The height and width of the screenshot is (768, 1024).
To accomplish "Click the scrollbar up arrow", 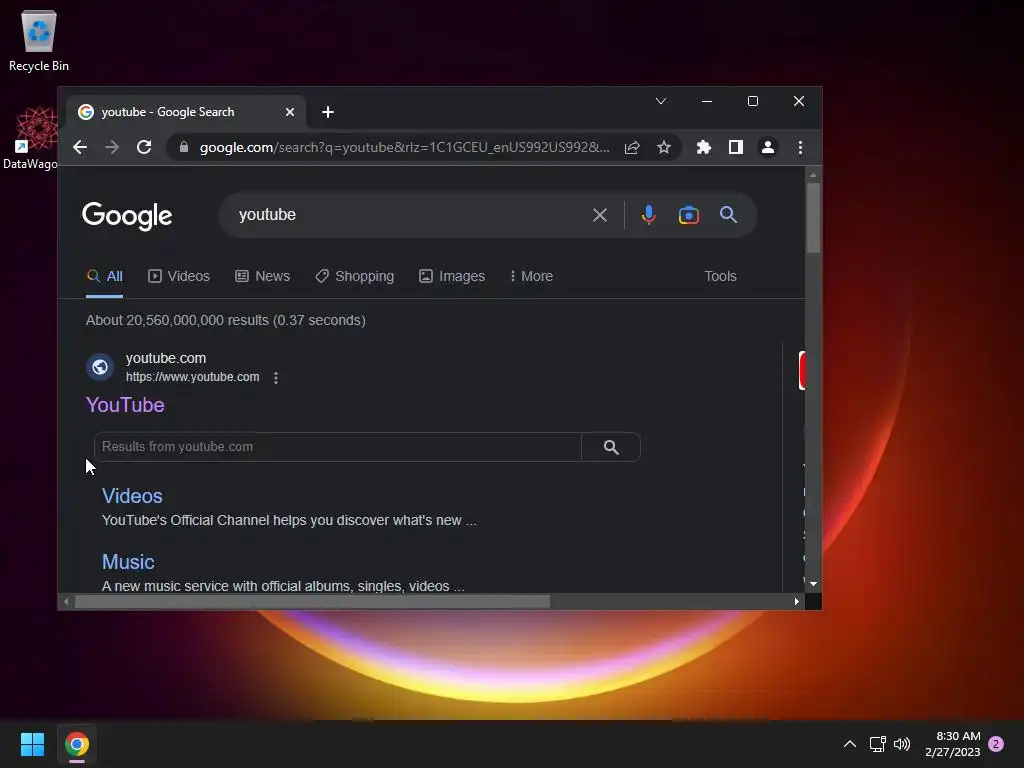I will tap(813, 175).
